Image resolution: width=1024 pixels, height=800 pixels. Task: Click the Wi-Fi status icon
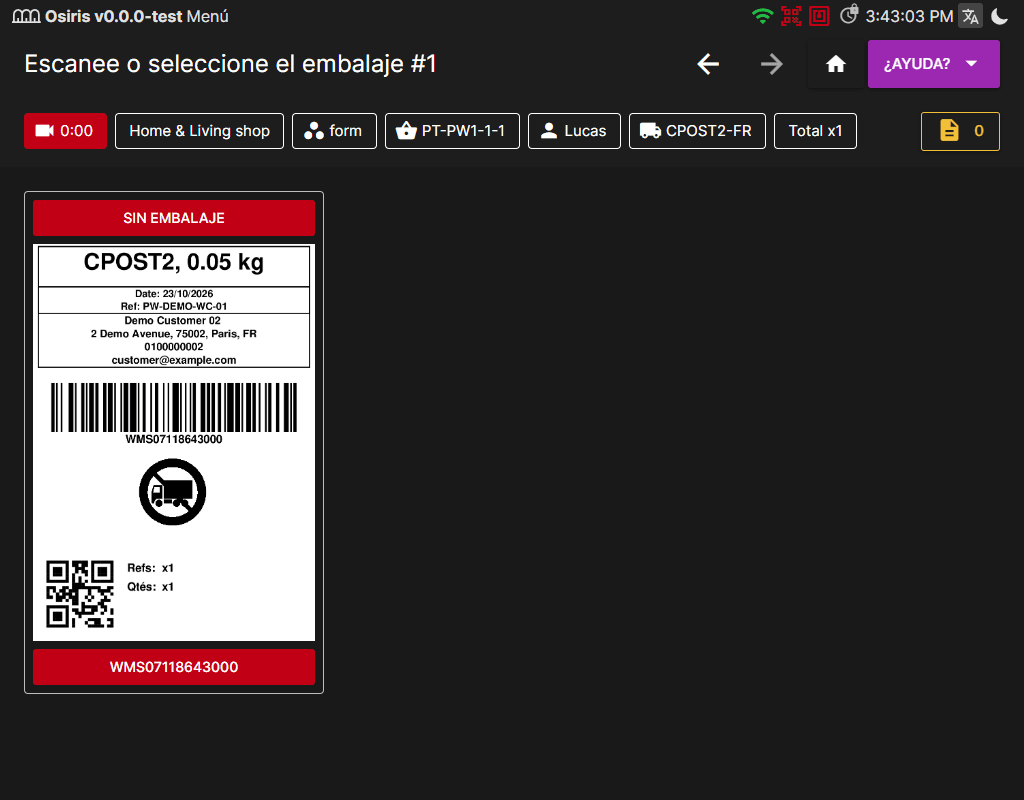click(x=762, y=16)
